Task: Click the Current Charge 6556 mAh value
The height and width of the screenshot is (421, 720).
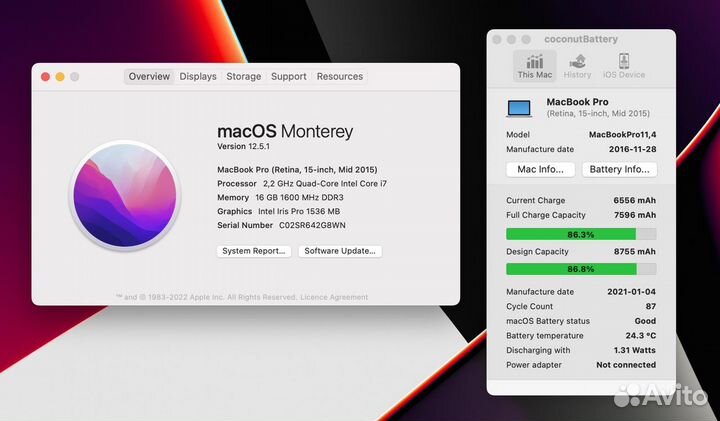Action: click(x=635, y=201)
